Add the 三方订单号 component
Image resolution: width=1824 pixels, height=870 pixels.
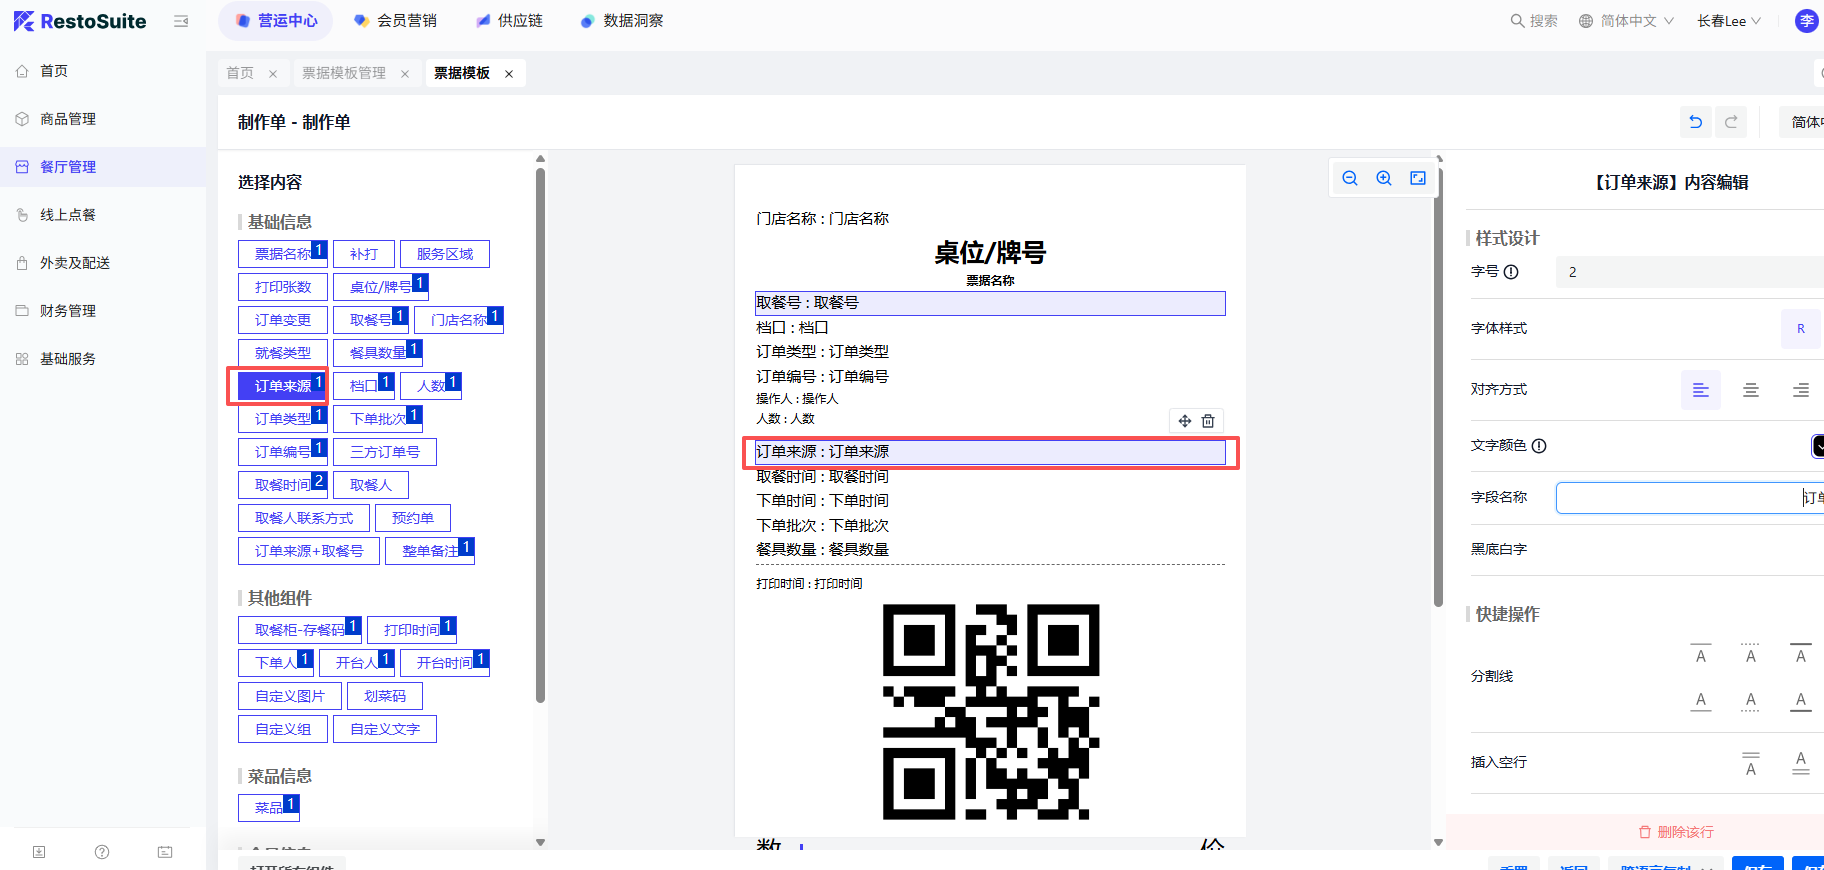[x=385, y=452]
